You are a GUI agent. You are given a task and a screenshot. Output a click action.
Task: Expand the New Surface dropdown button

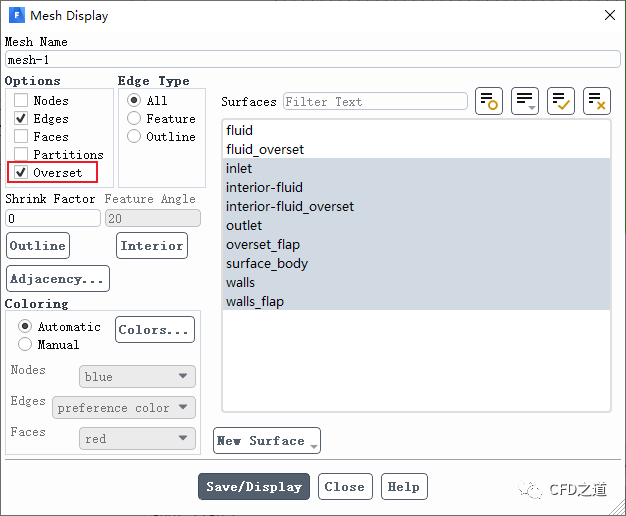(x=267, y=441)
